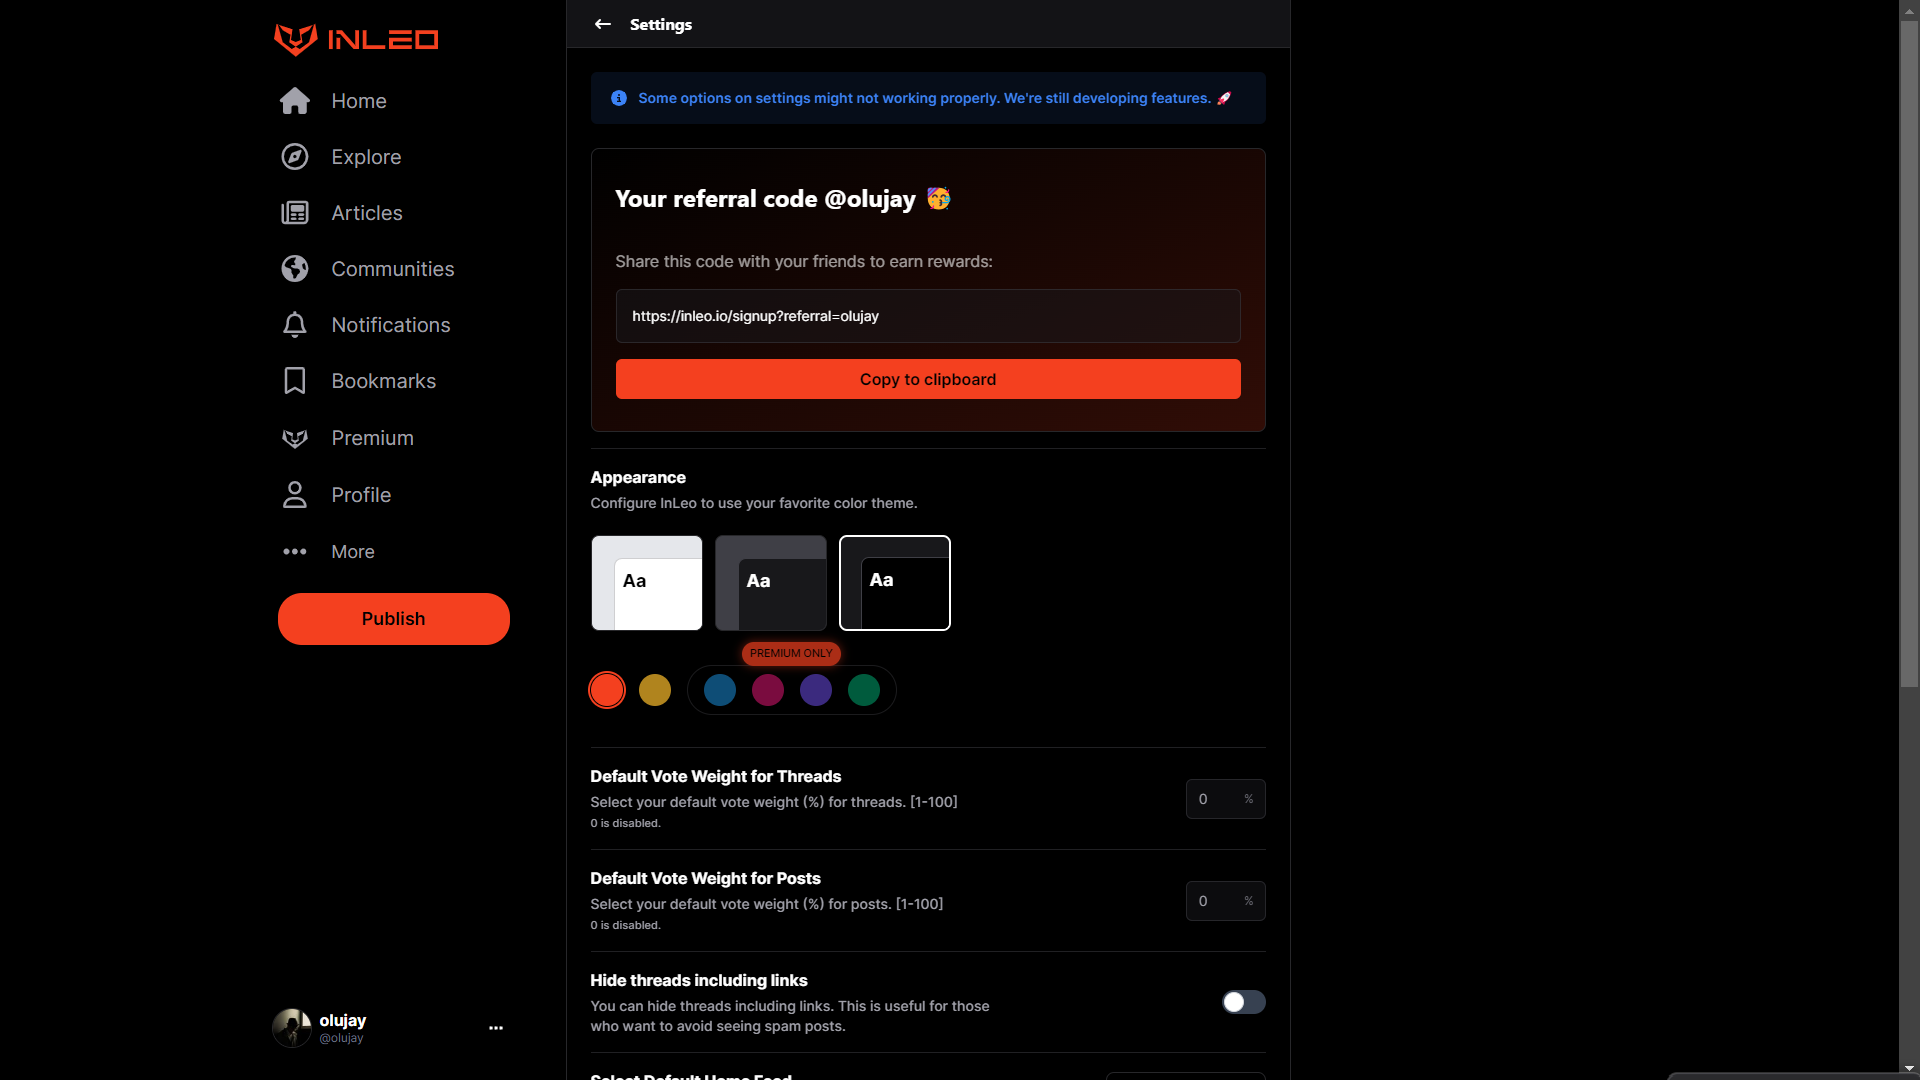This screenshot has width=1920, height=1080.
Task: Click the InLeo logo
Action: (356, 40)
